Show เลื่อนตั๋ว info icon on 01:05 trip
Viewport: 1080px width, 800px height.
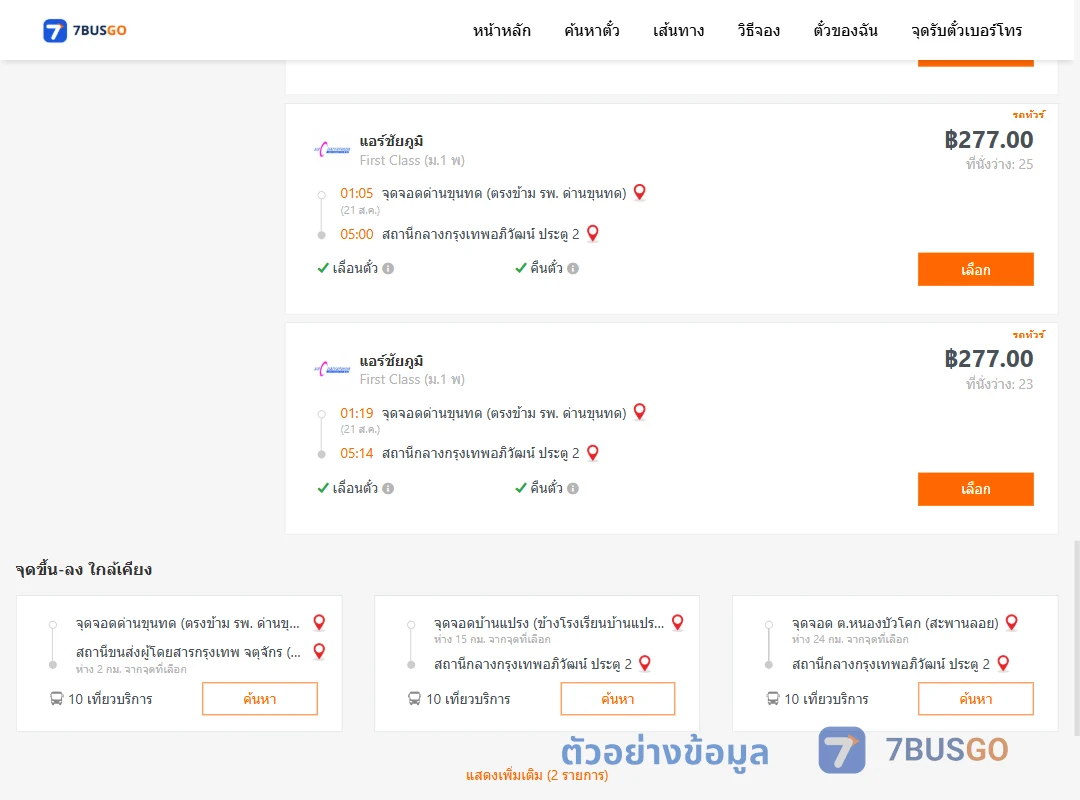388,269
